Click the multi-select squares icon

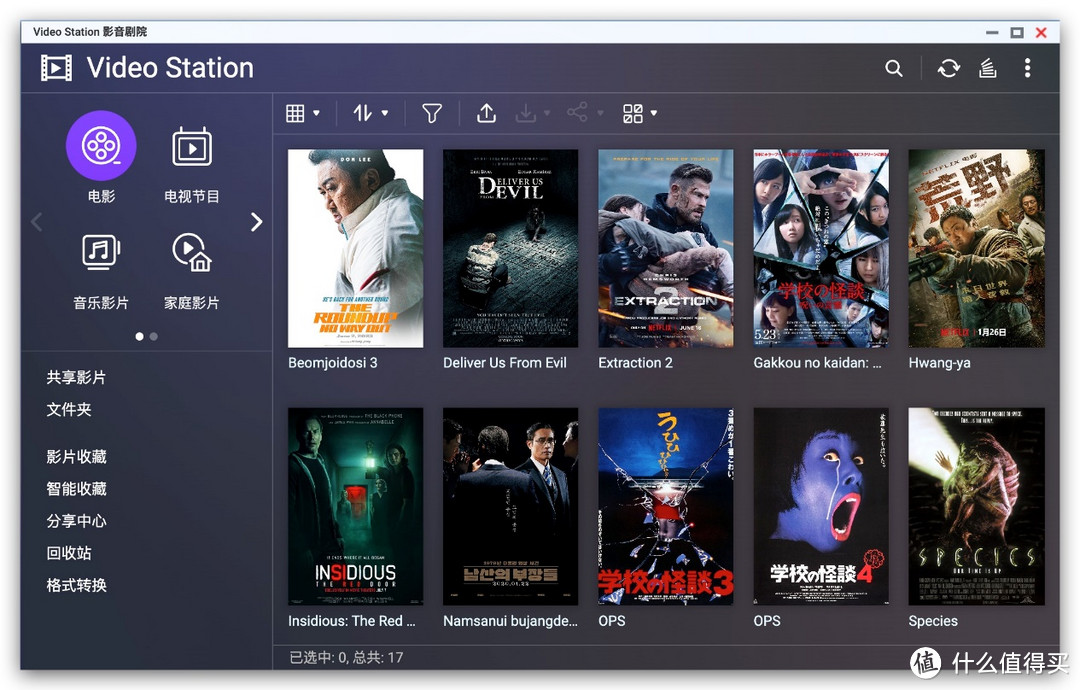[x=633, y=113]
